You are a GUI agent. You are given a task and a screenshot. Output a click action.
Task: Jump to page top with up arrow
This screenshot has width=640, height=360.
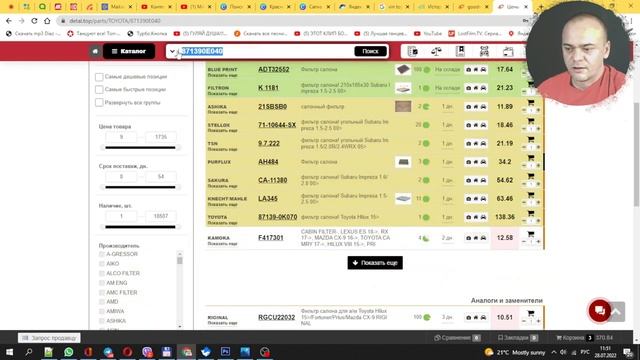click(x=617, y=312)
